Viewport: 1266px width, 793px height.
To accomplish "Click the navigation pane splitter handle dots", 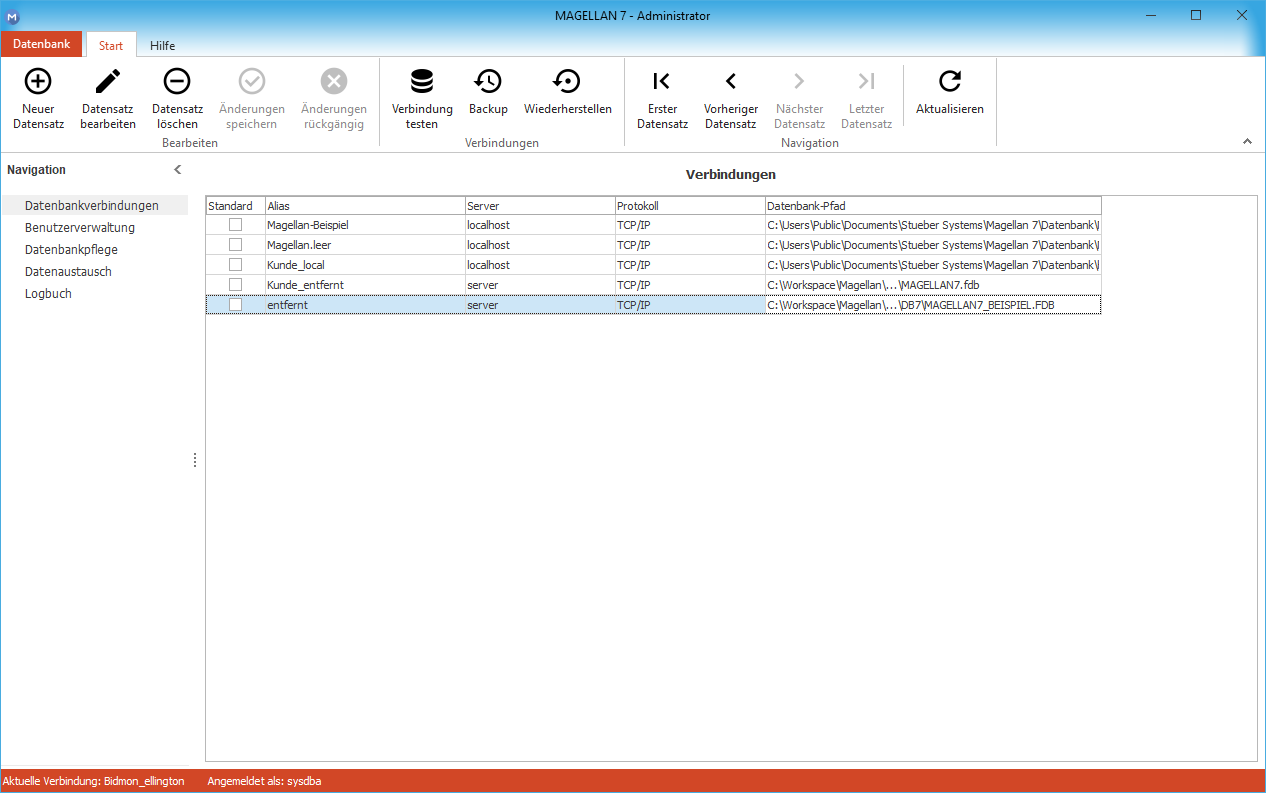I will (194, 460).
